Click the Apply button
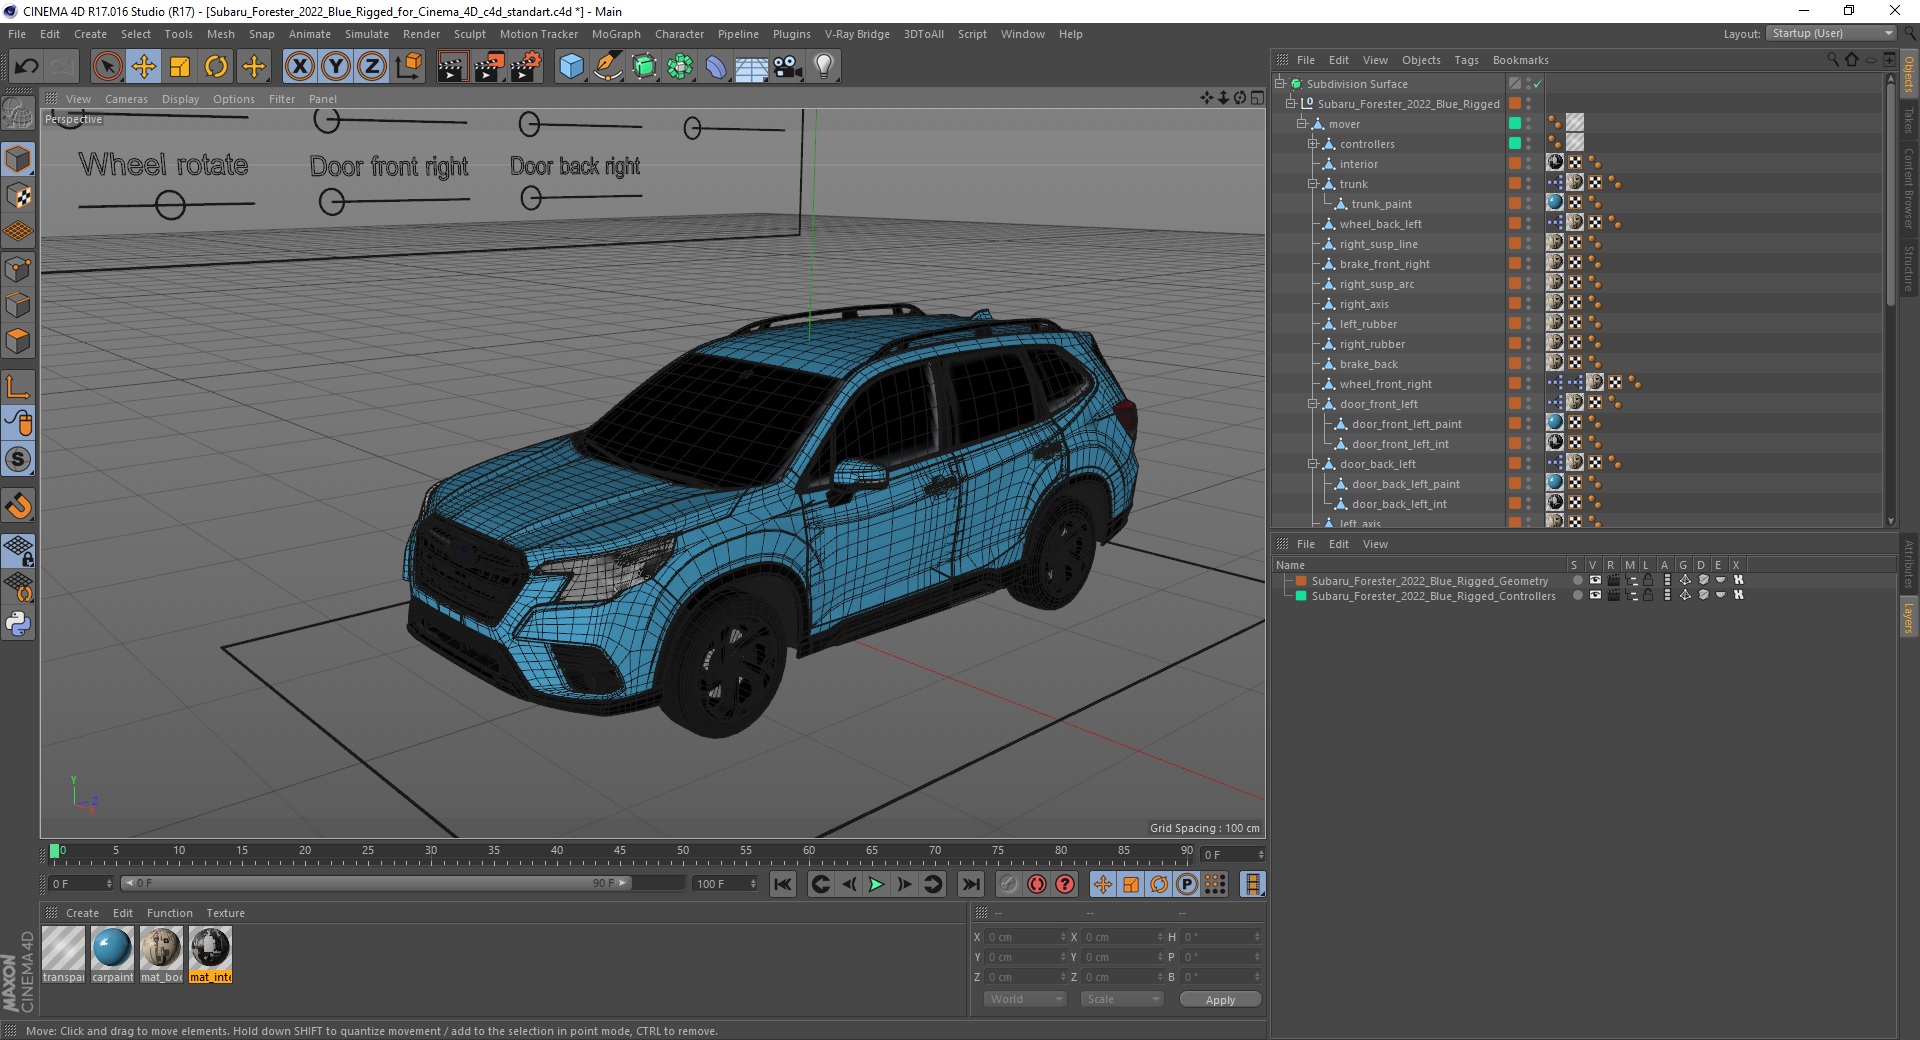The width and height of the screenshot is (1920, 1040). pos(1220,1000)
